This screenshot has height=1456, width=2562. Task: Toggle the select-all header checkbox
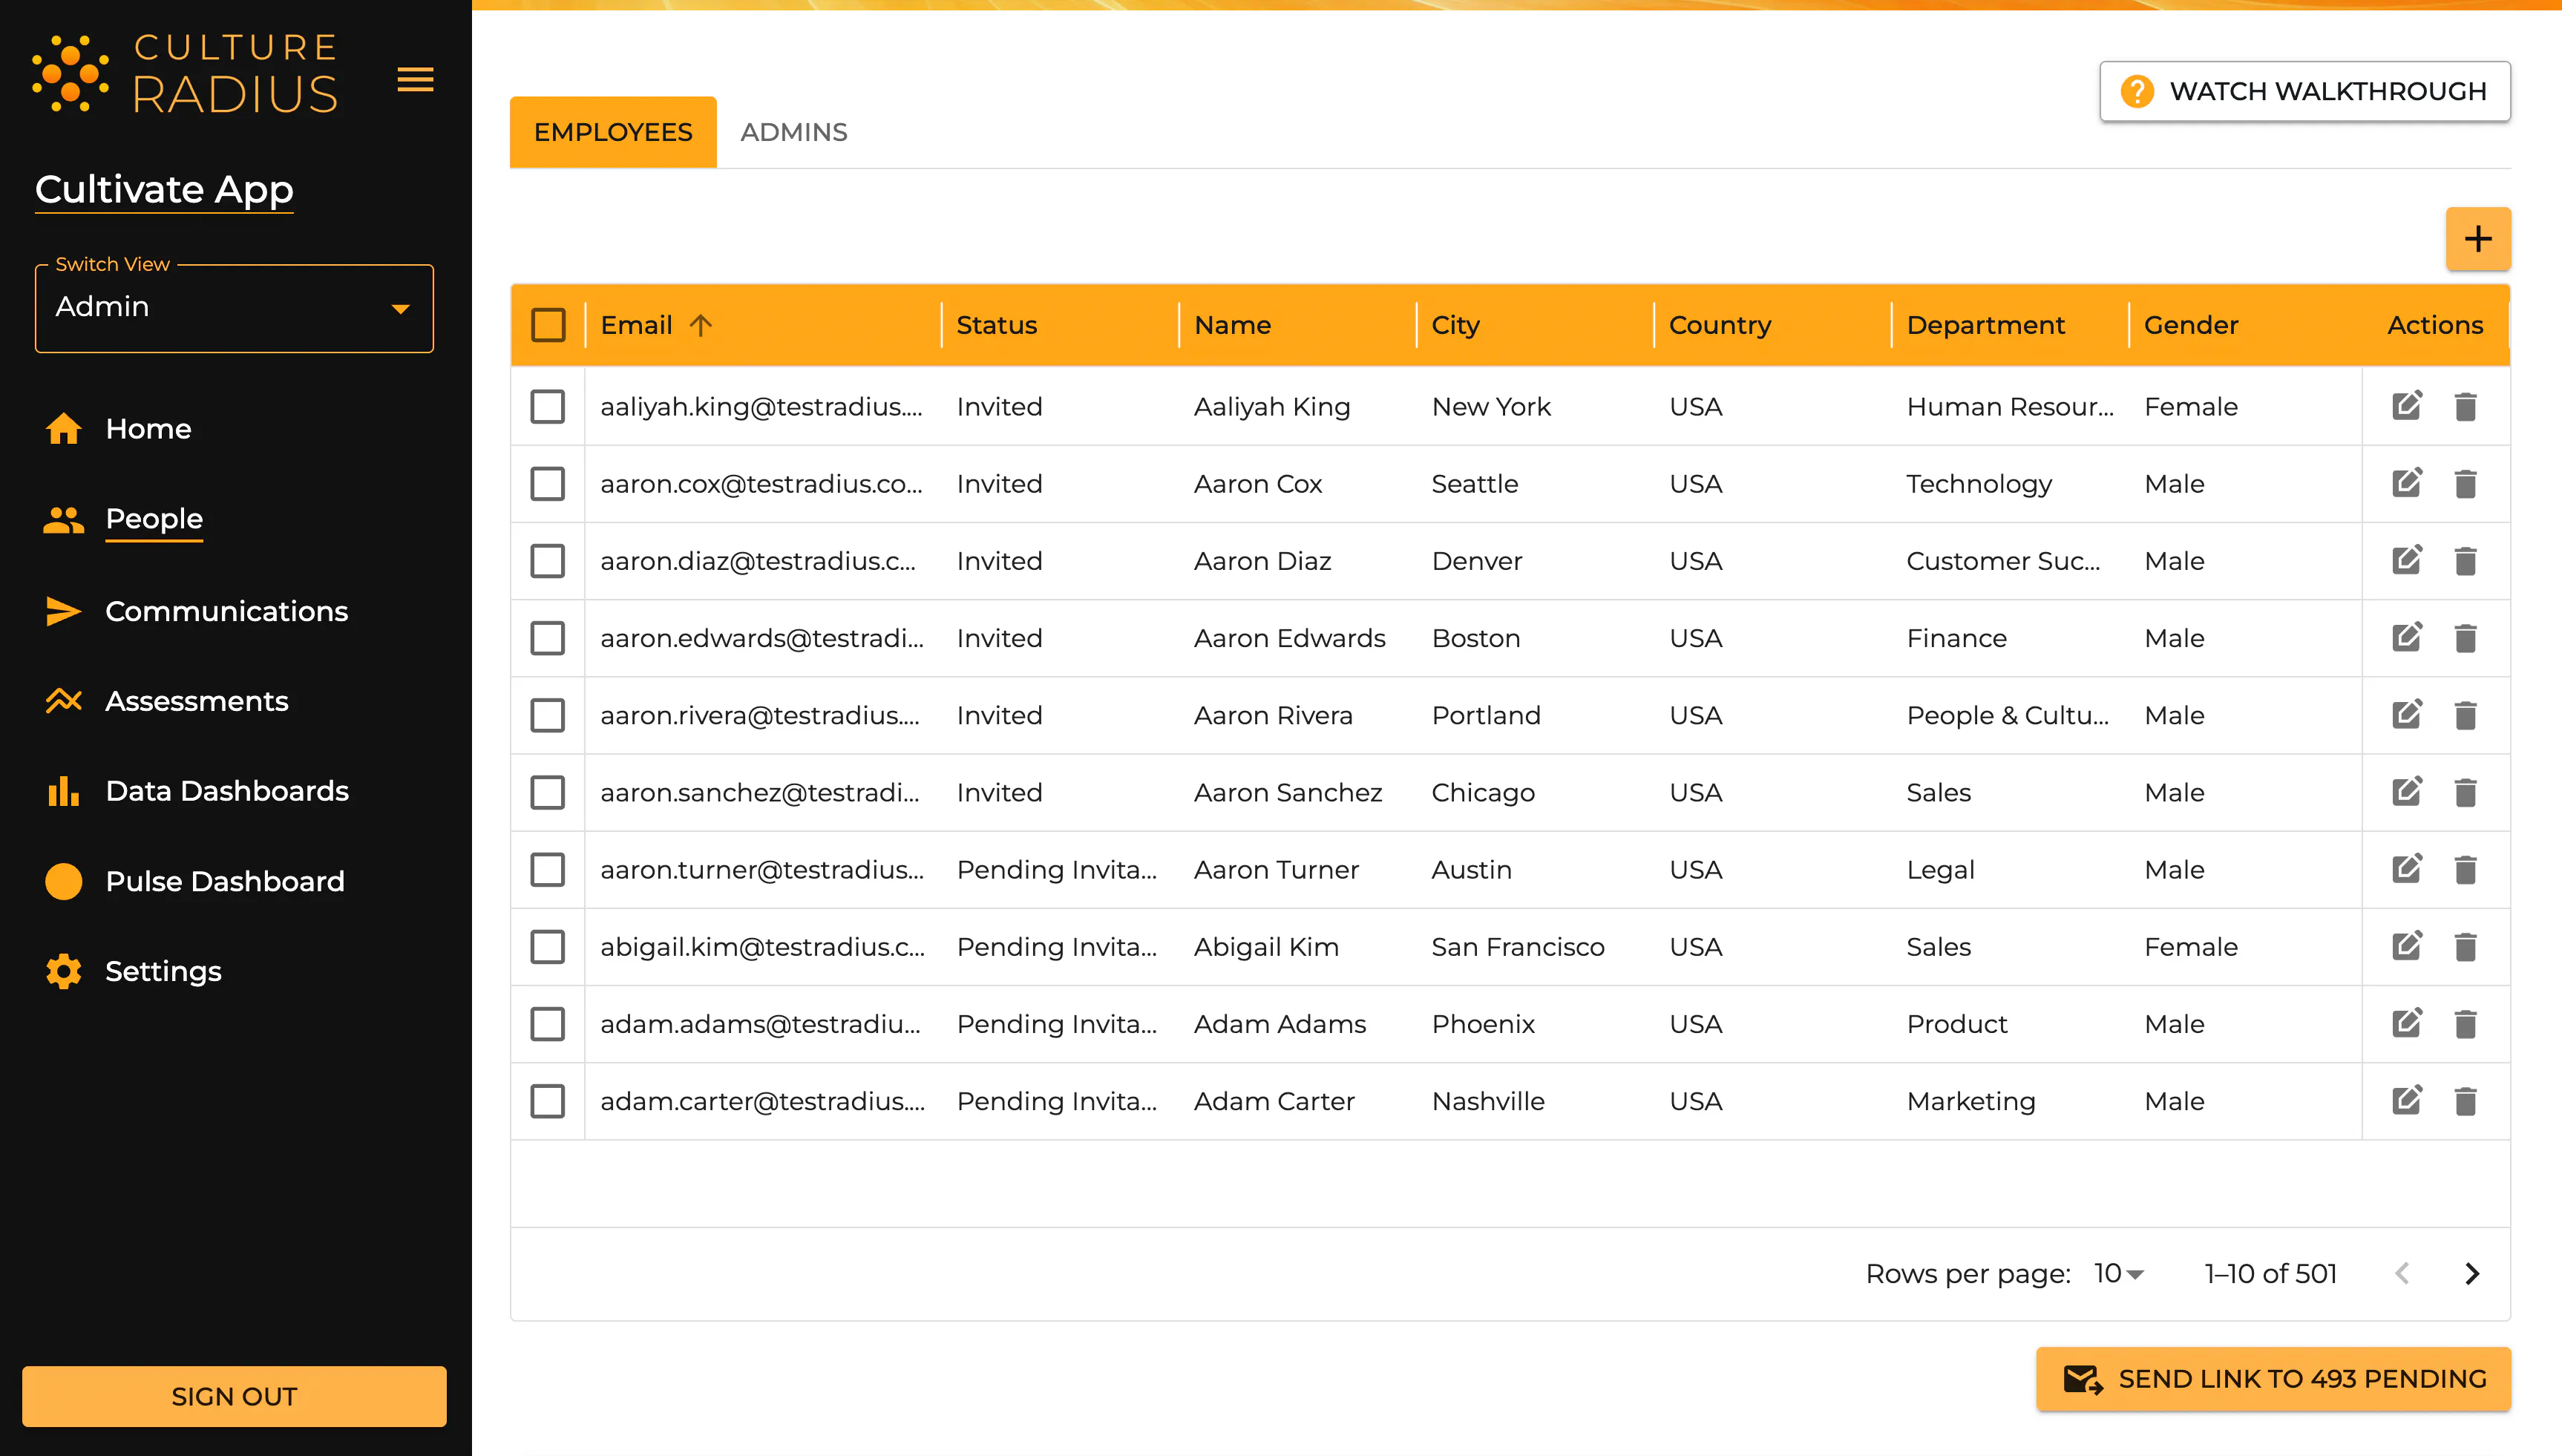click(x=548, y=325)
